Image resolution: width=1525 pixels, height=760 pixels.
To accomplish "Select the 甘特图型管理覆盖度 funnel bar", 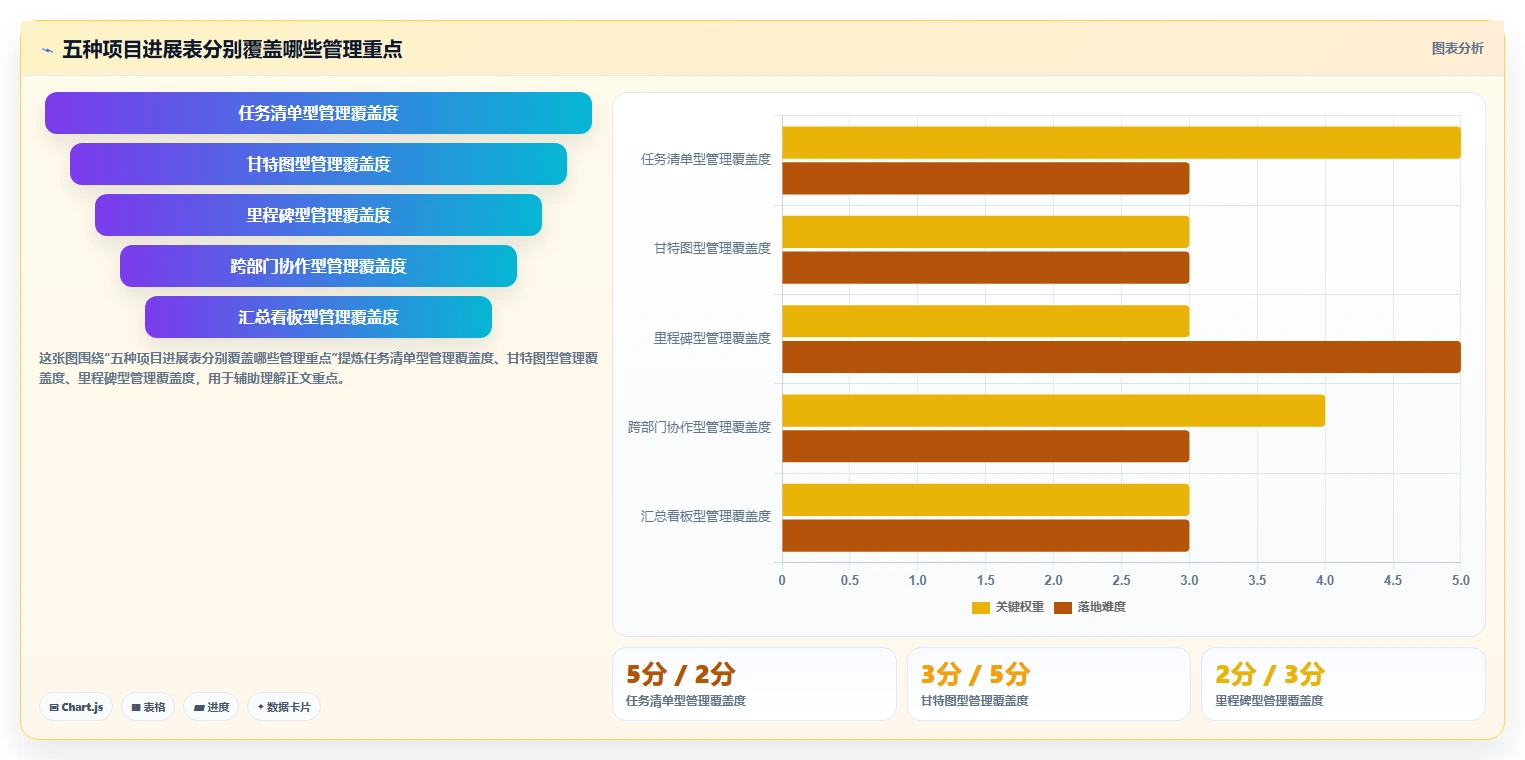I will [x=318, y=164].
